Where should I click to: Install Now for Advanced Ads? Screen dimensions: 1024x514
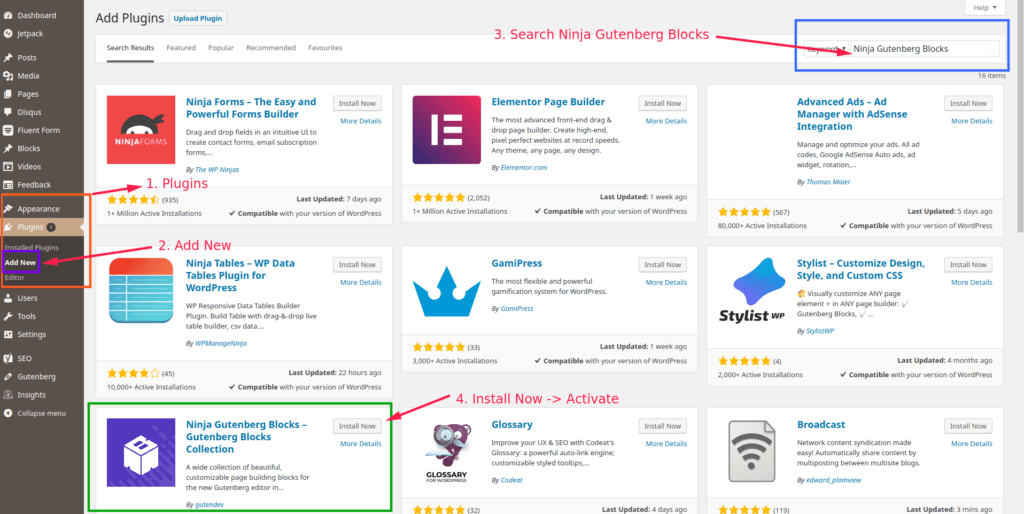(968, 103)
